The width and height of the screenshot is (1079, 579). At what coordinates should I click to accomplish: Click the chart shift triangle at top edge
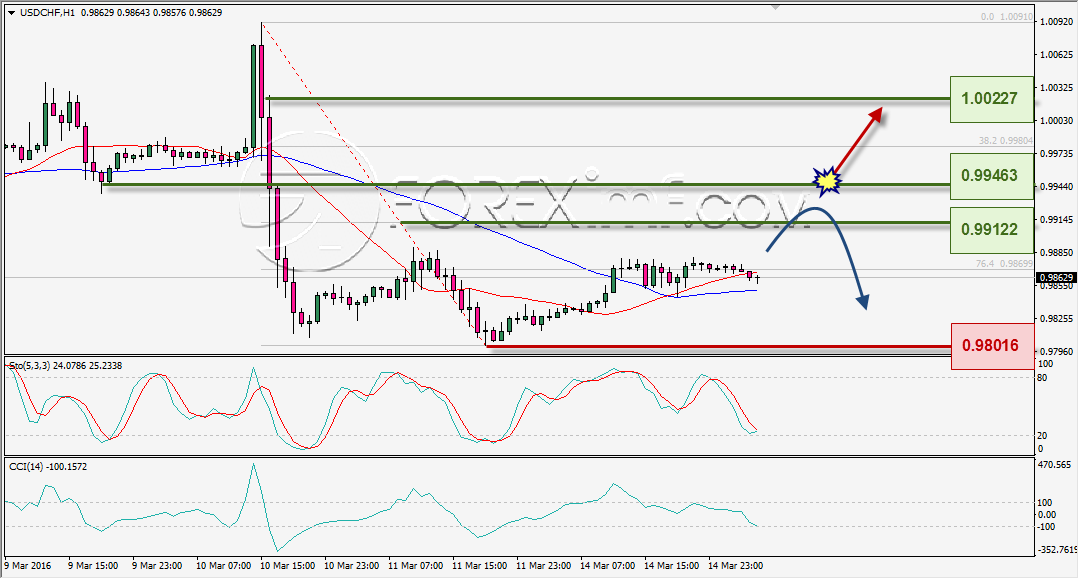coord(776,8)
